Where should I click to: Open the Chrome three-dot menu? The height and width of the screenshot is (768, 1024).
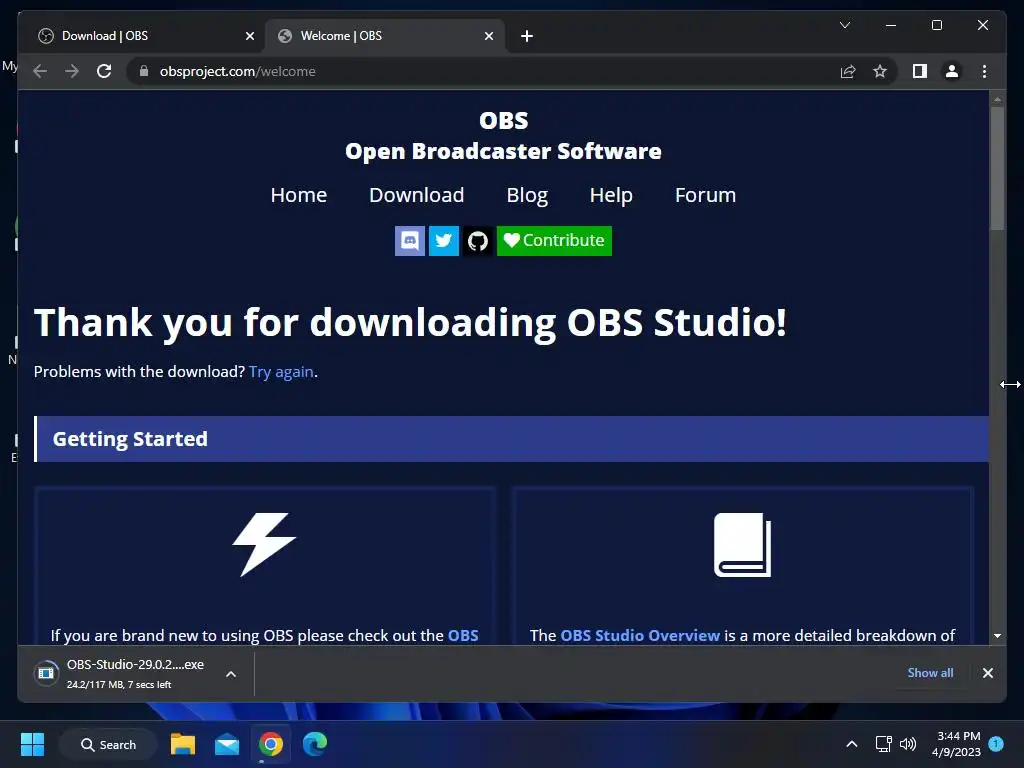pos(984,71)
